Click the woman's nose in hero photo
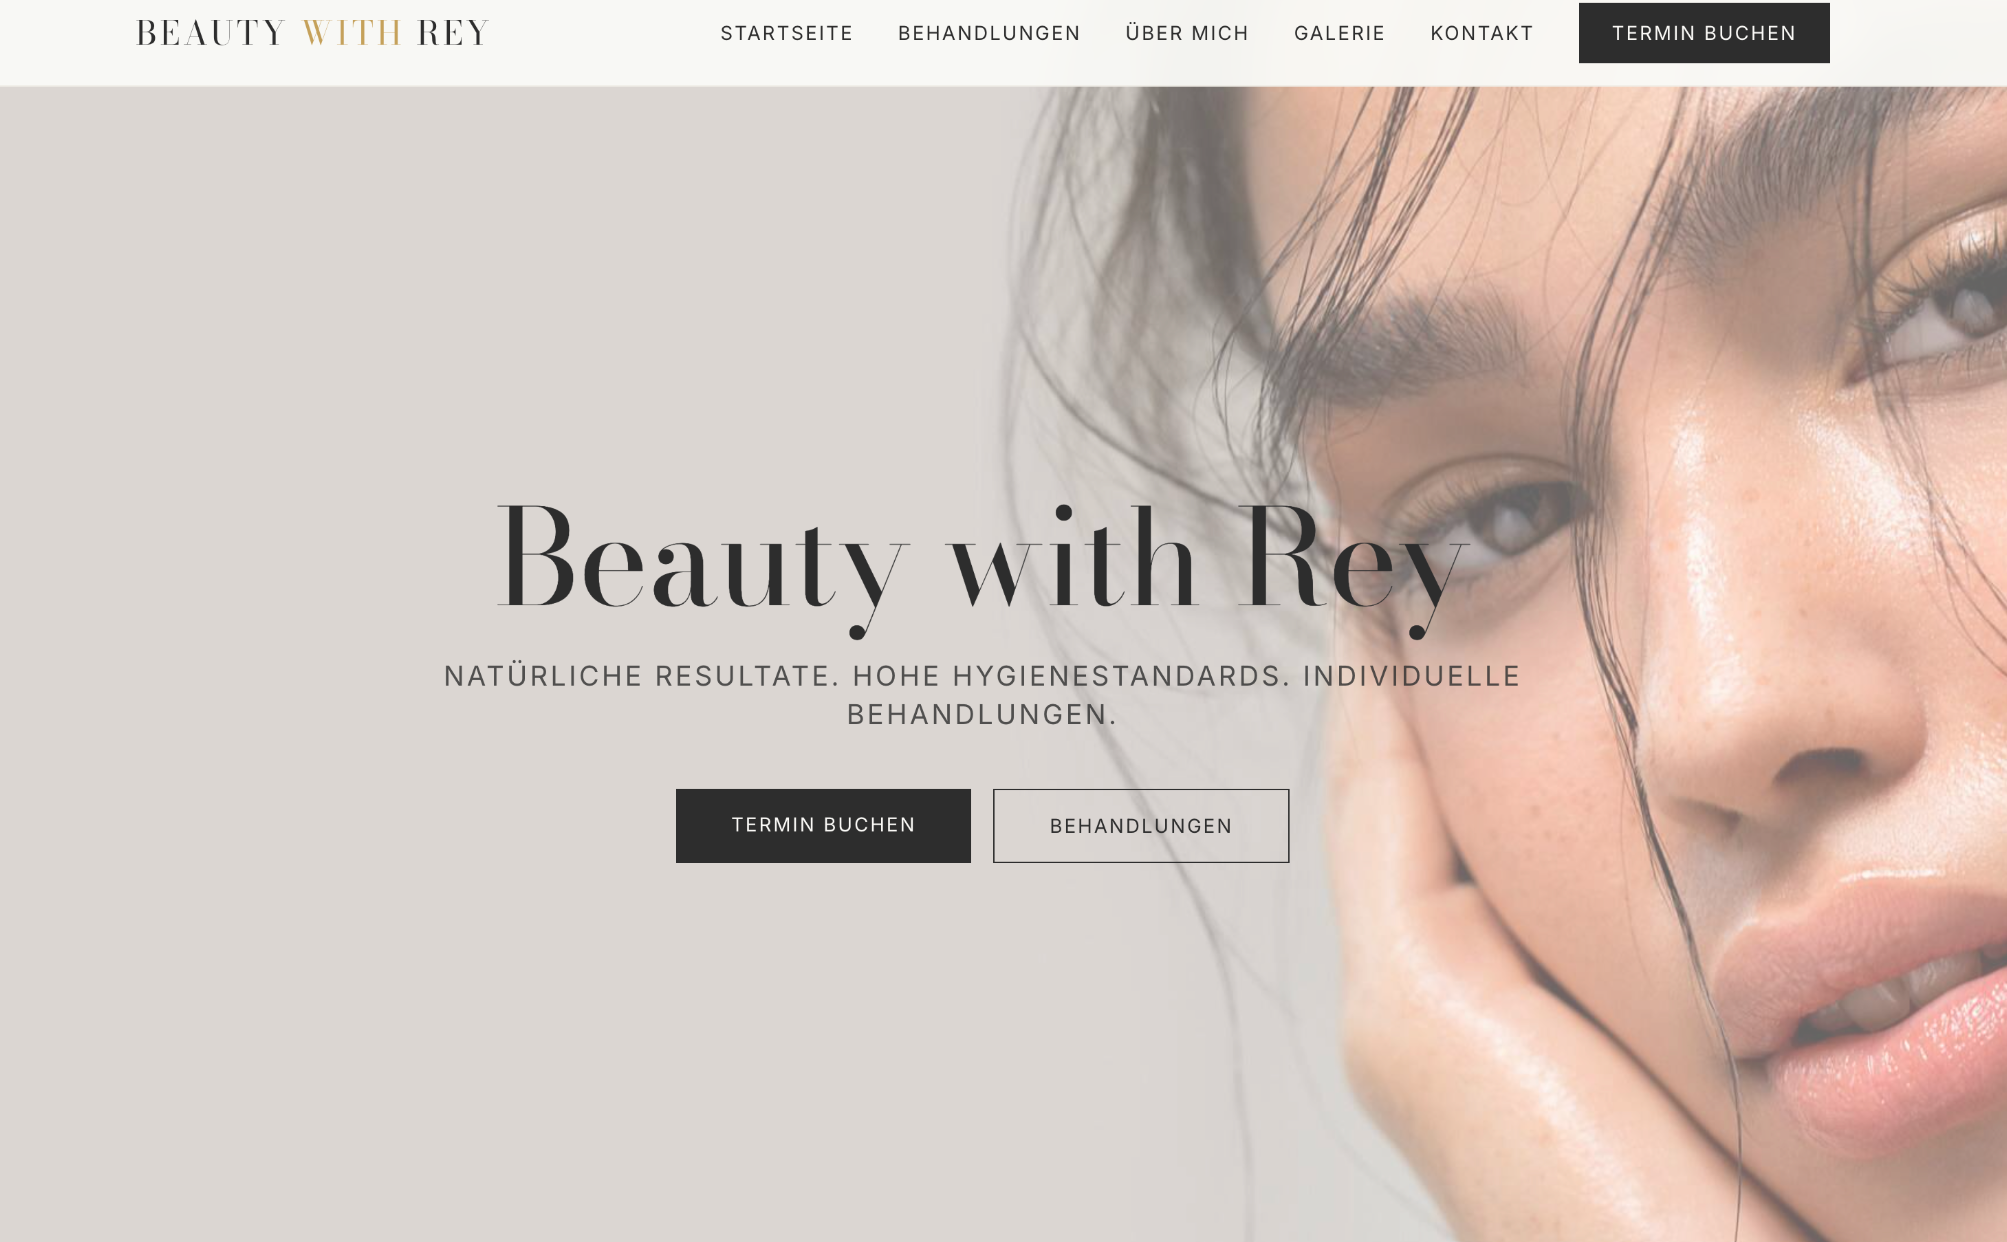This screenshot has height=1242, width=2007. click(x=1790, y=700)
